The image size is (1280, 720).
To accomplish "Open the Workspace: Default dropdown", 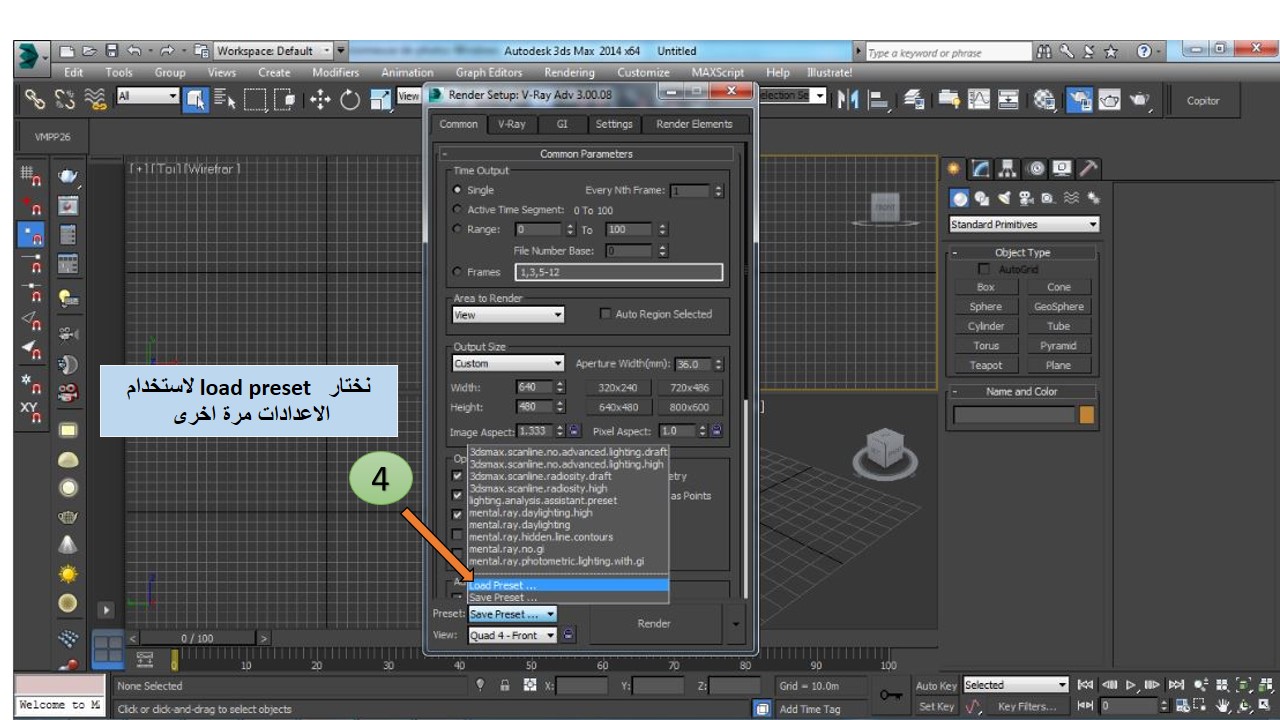I will pos(275,51).
